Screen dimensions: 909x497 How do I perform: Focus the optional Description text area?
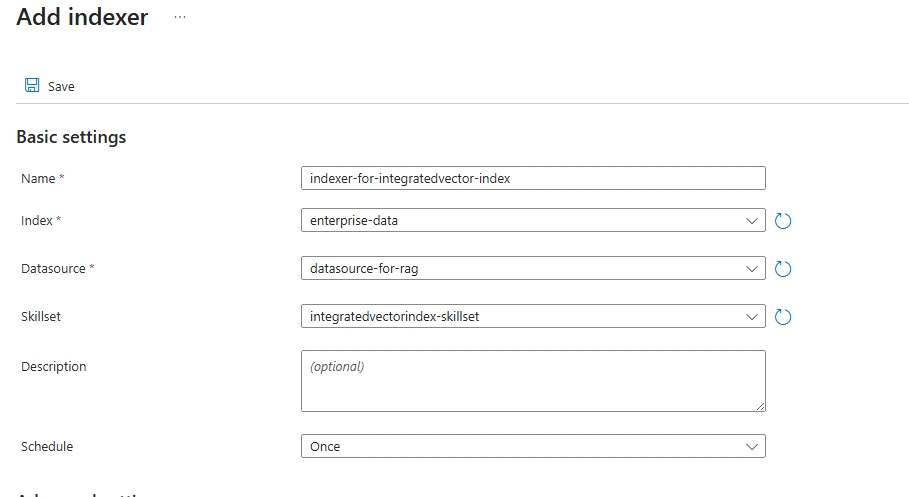point(532,380)
